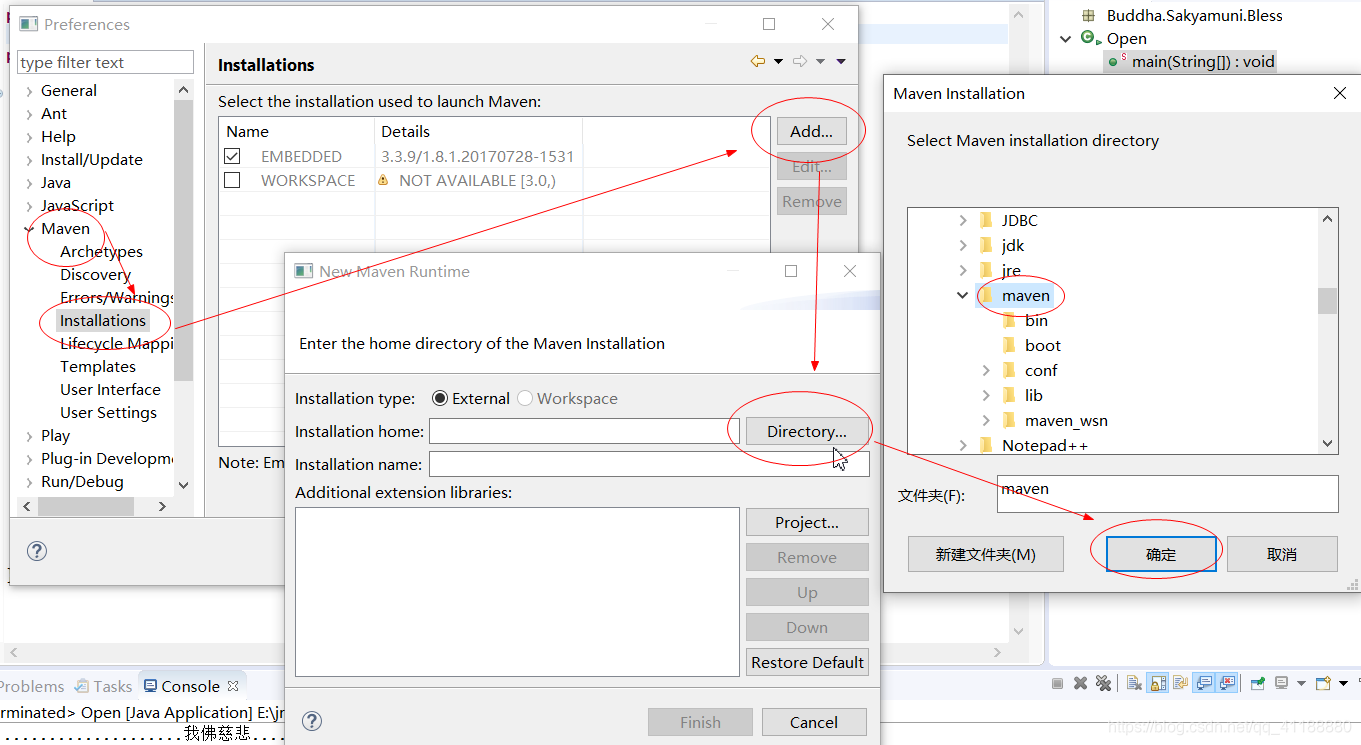Open the Back history dropdown arrow
Screen dimensions: 1361x745
pos(778,62)
